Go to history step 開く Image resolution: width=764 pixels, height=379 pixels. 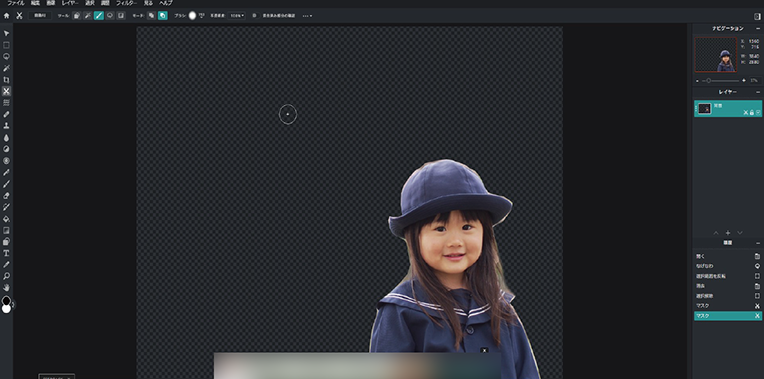tap(728, 256)
